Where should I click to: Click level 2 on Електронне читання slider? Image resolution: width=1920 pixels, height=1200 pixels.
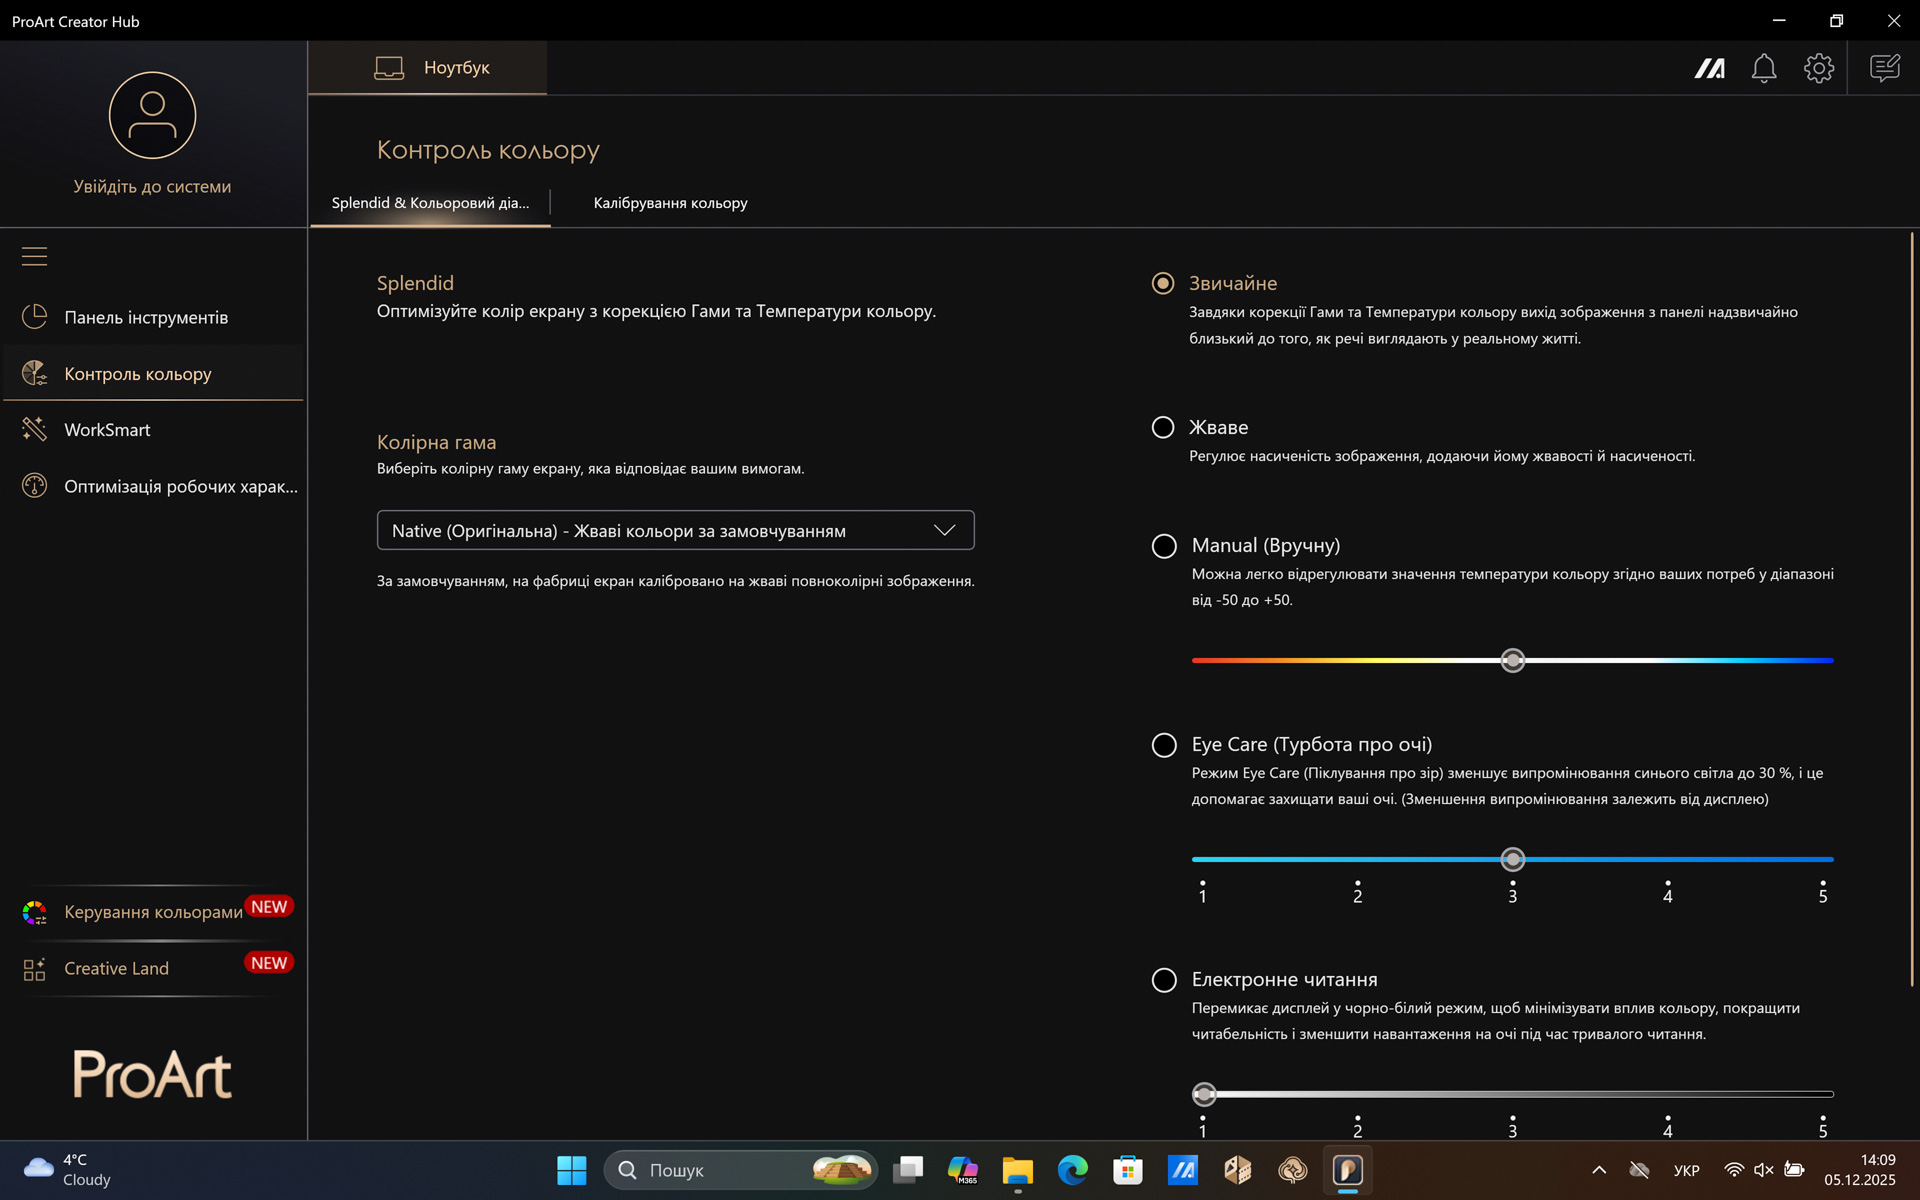point(1358,1127)
